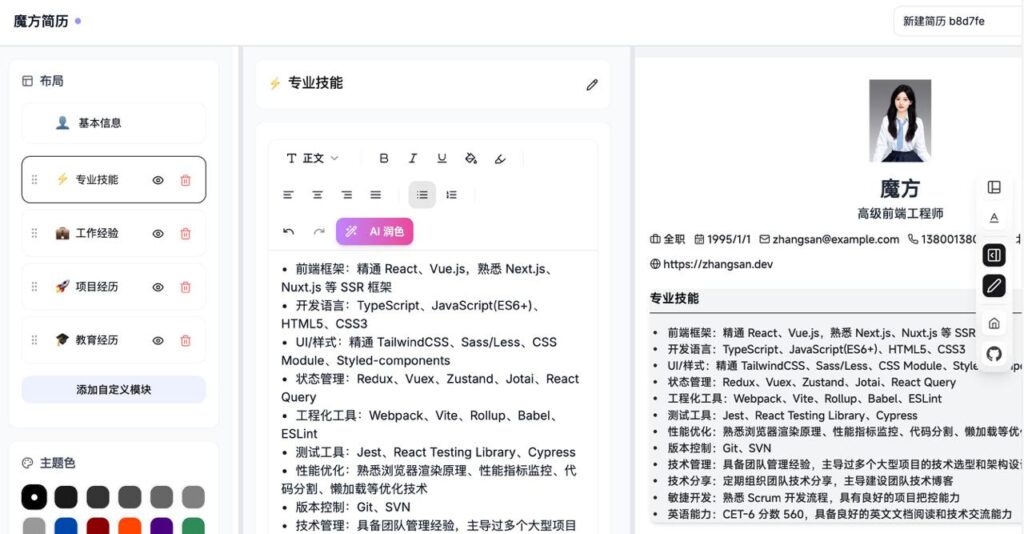Click 添加自定义模块 button
This screenshot has height=534, width=1024.
click(x=114, y=389)
